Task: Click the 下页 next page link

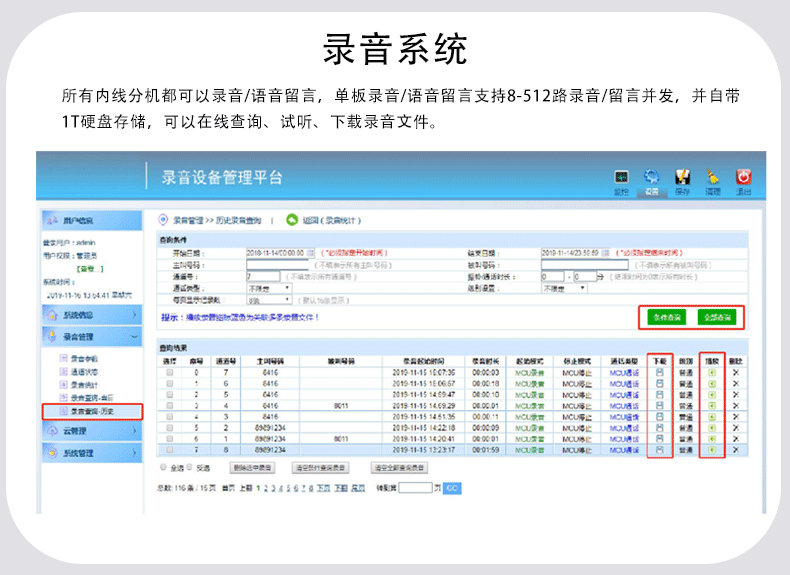Action: tap(323, 488)
